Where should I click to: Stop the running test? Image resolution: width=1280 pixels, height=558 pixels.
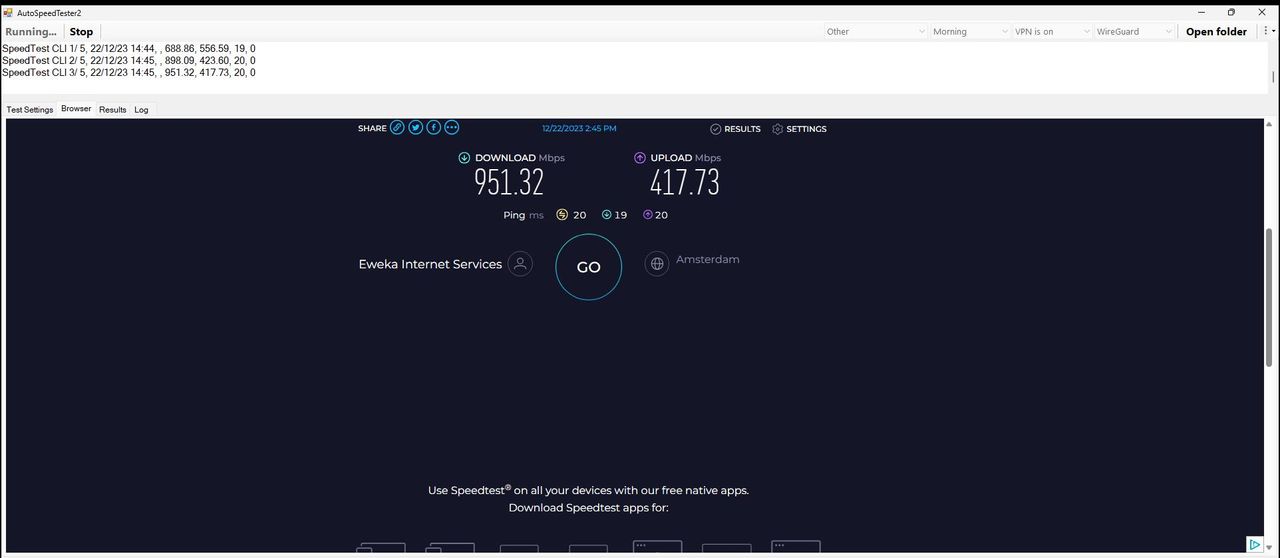(x=81, y=32)
